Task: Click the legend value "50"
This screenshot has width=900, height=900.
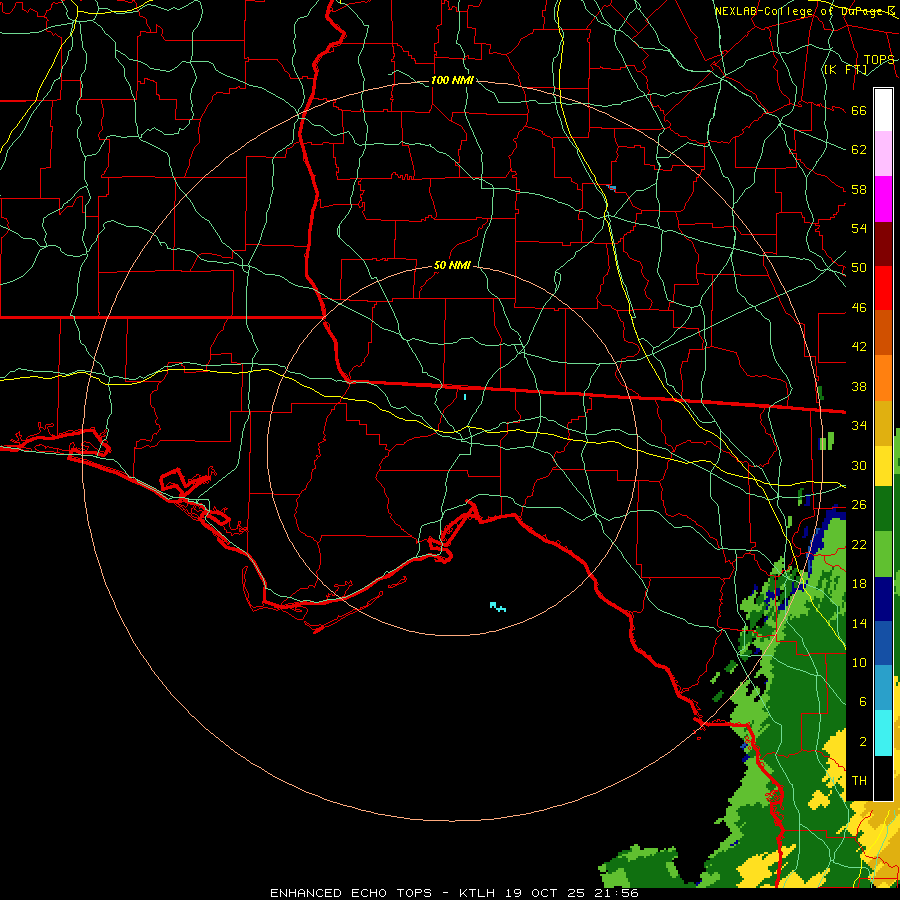Action: tap(859, 268)
